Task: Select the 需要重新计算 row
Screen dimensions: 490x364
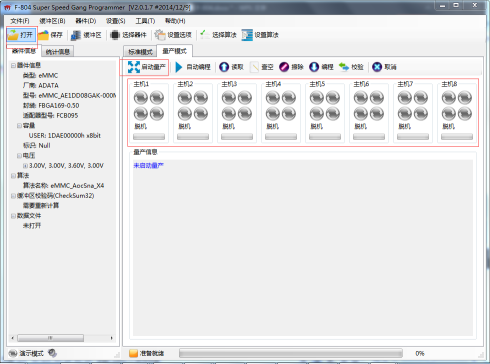Action: [x=41, y=206]
